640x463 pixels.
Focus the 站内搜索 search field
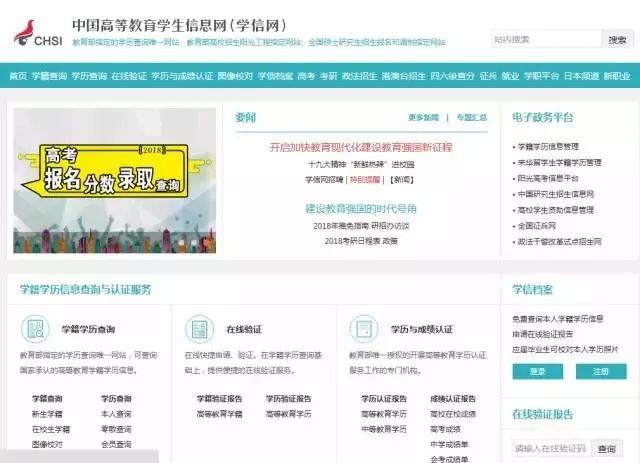547,40
